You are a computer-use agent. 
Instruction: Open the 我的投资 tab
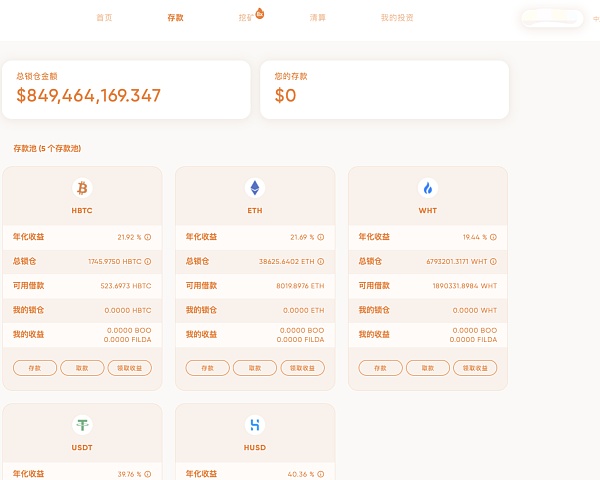[397, 18]
